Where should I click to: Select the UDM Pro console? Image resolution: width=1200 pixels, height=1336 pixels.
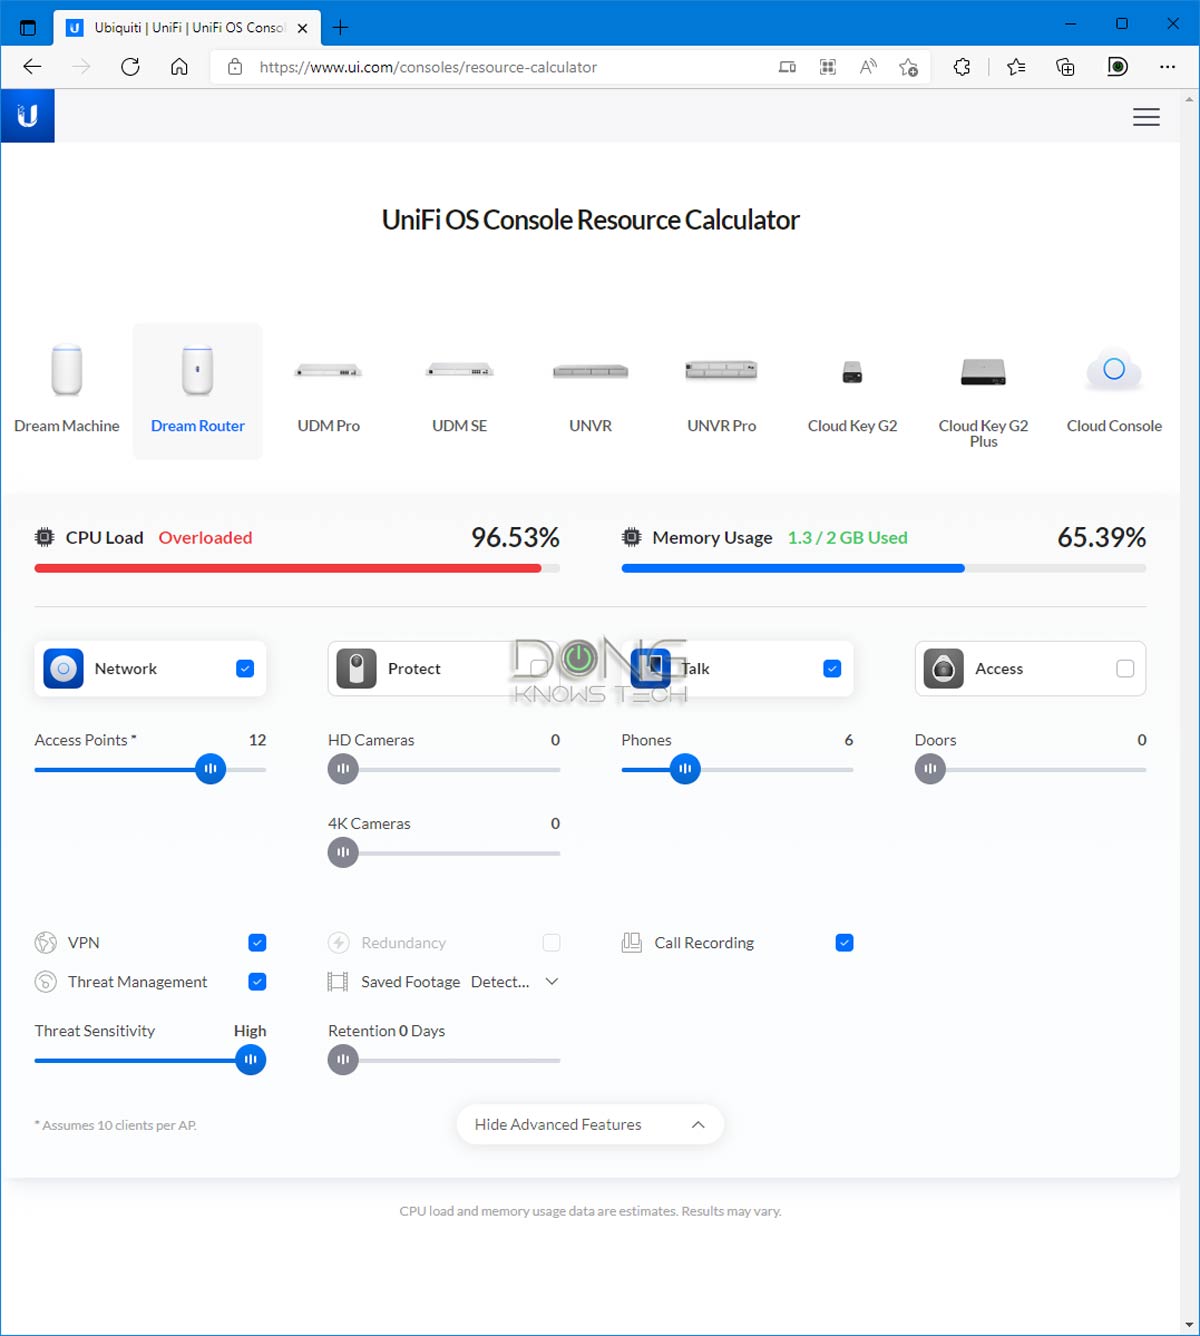pos(329,391)
